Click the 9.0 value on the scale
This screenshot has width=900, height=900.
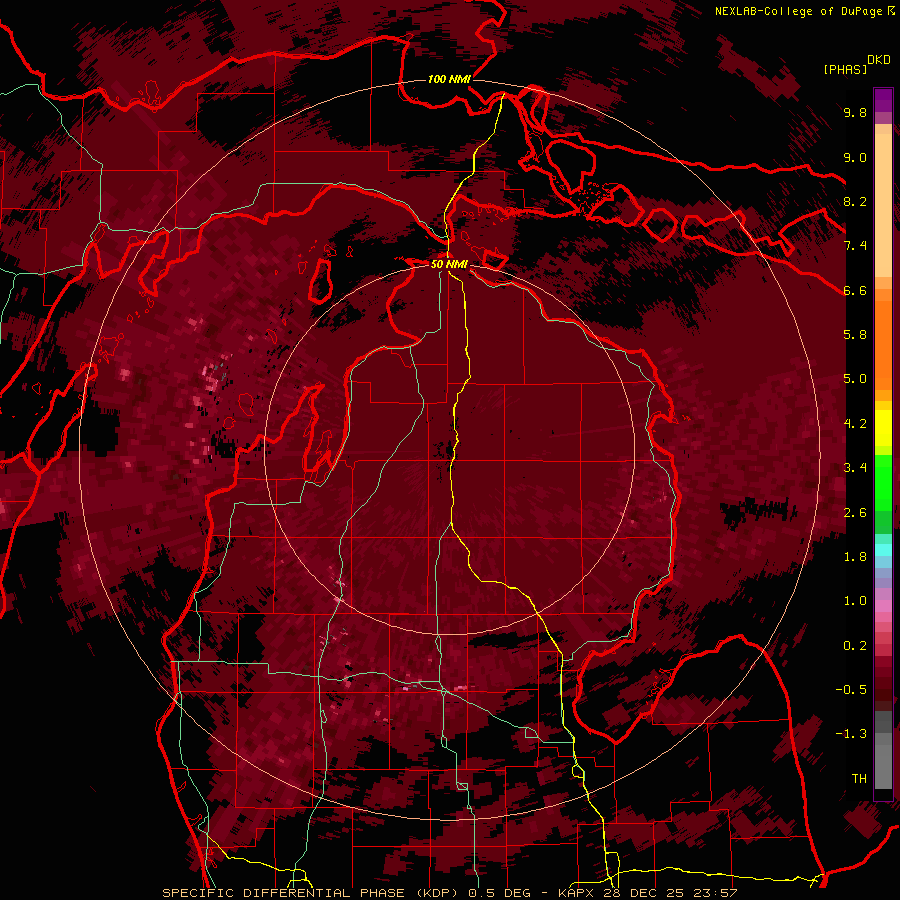855,157
